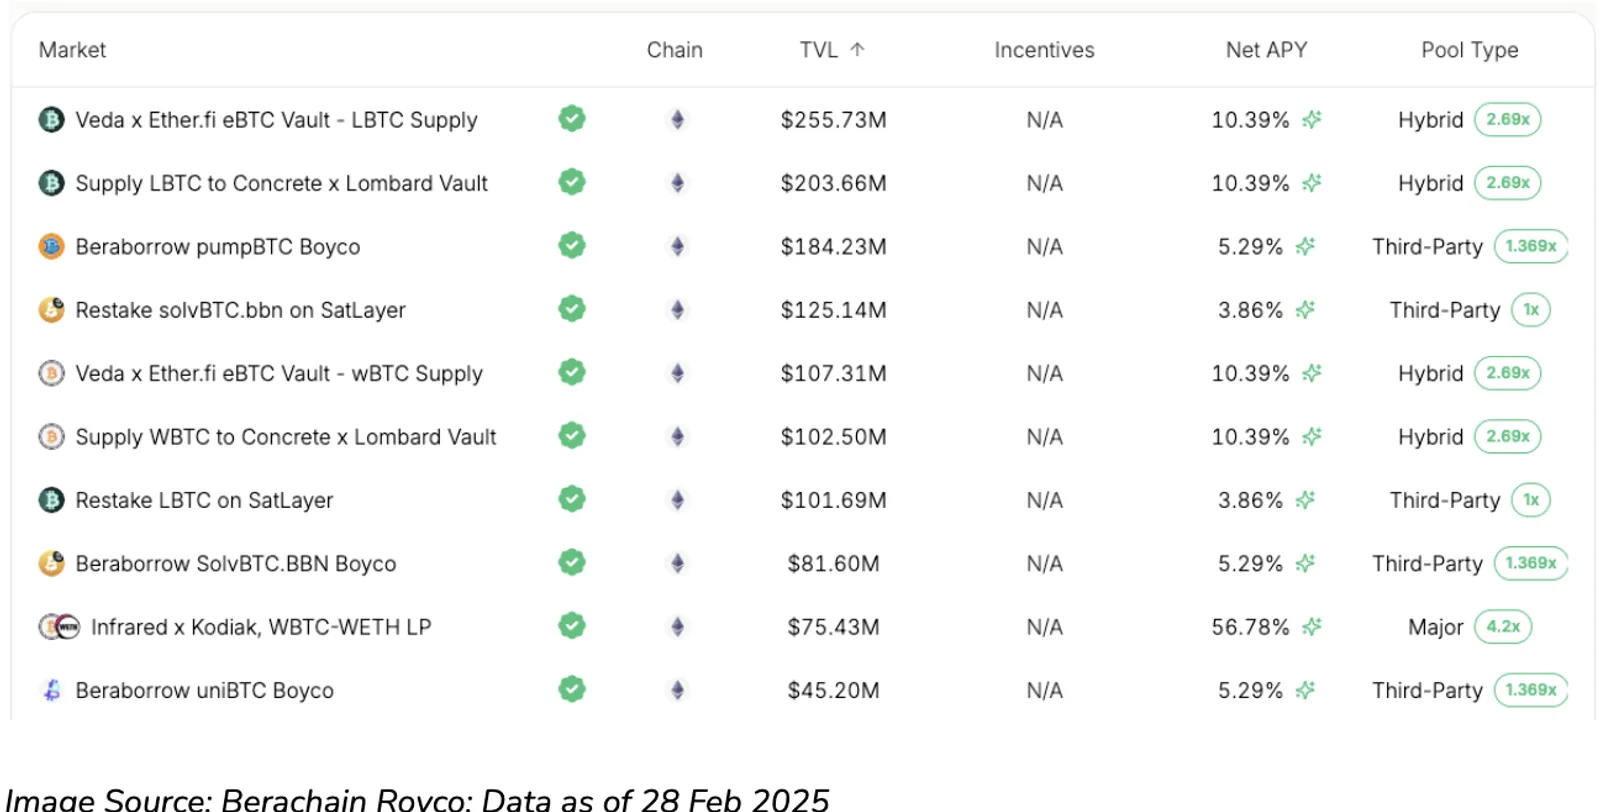This screenshot has height=812, width=1600.
Task: Click Ethereum chain icon in Restake LBTC row
Action: coord(677,500)
